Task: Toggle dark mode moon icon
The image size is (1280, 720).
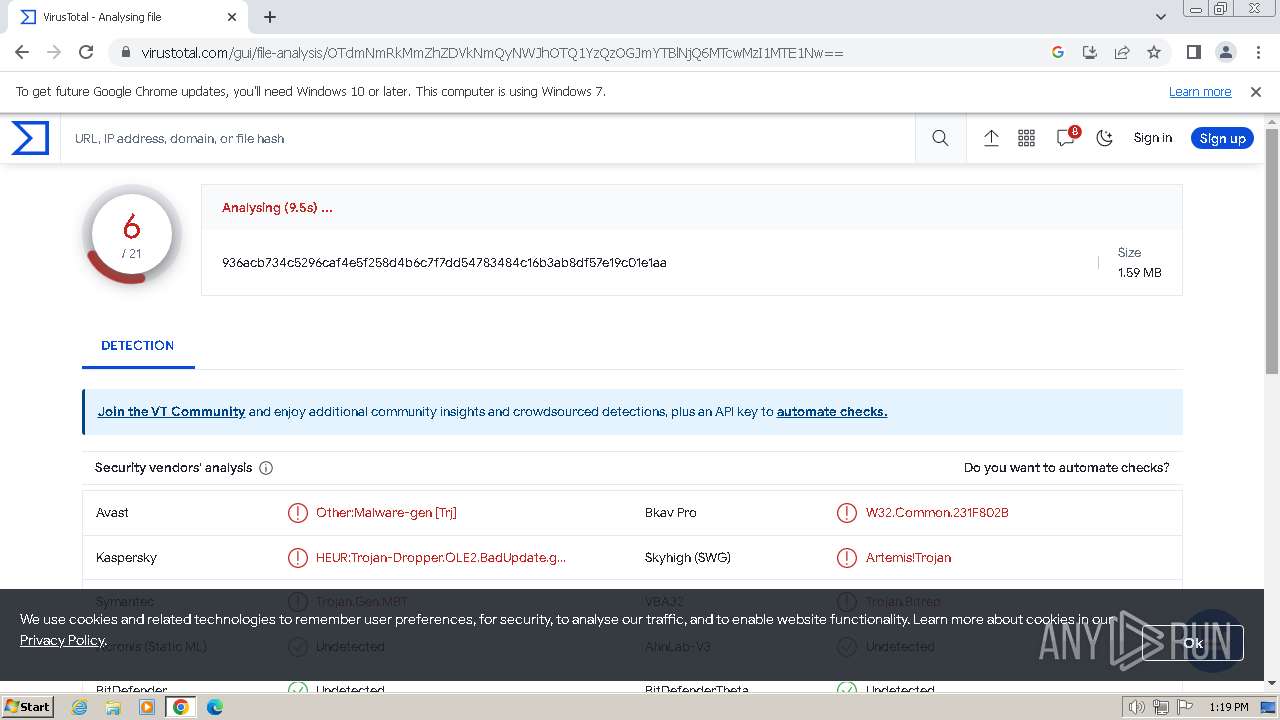Action: [x=1104, y=138]
